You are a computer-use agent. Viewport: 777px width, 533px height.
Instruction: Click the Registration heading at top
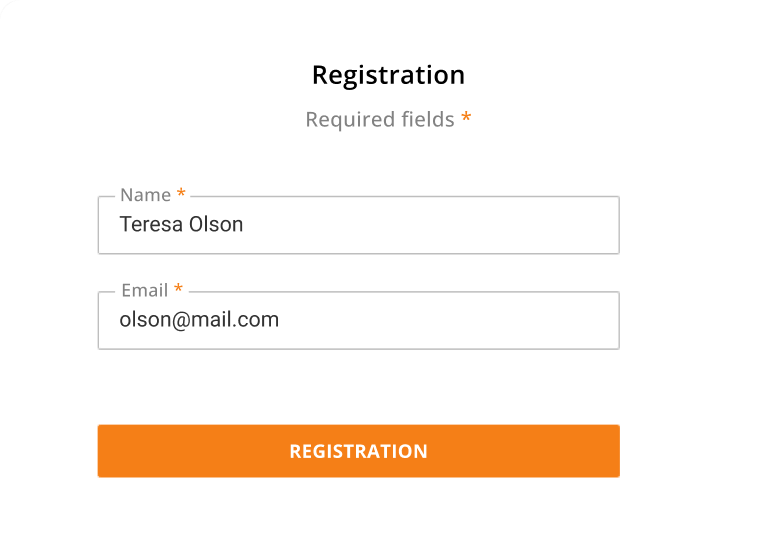point(388,75)
